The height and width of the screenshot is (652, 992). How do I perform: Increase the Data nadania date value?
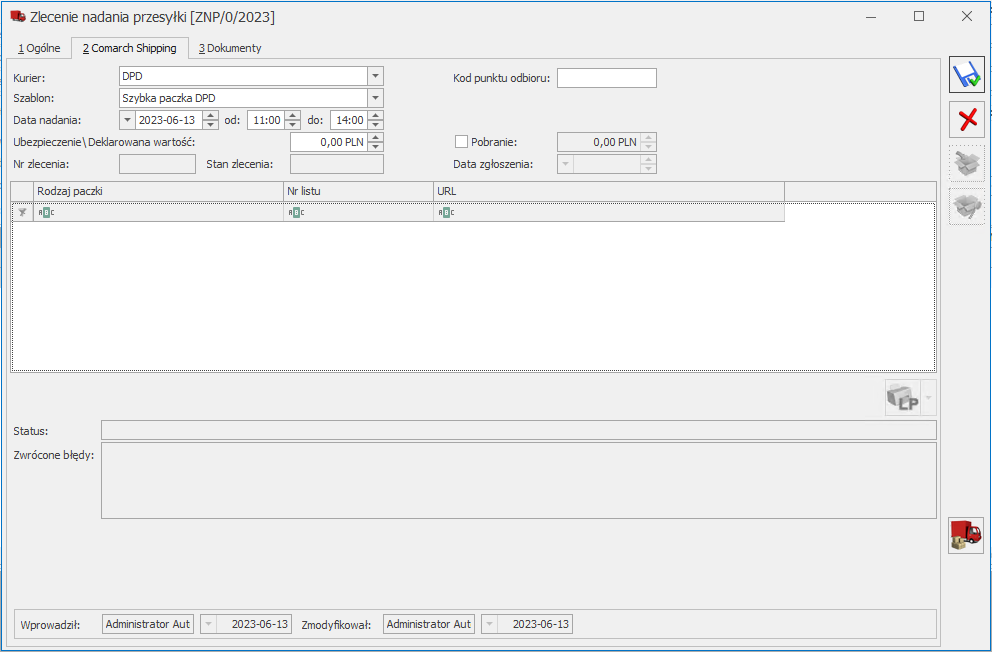[x=211, y=116]
